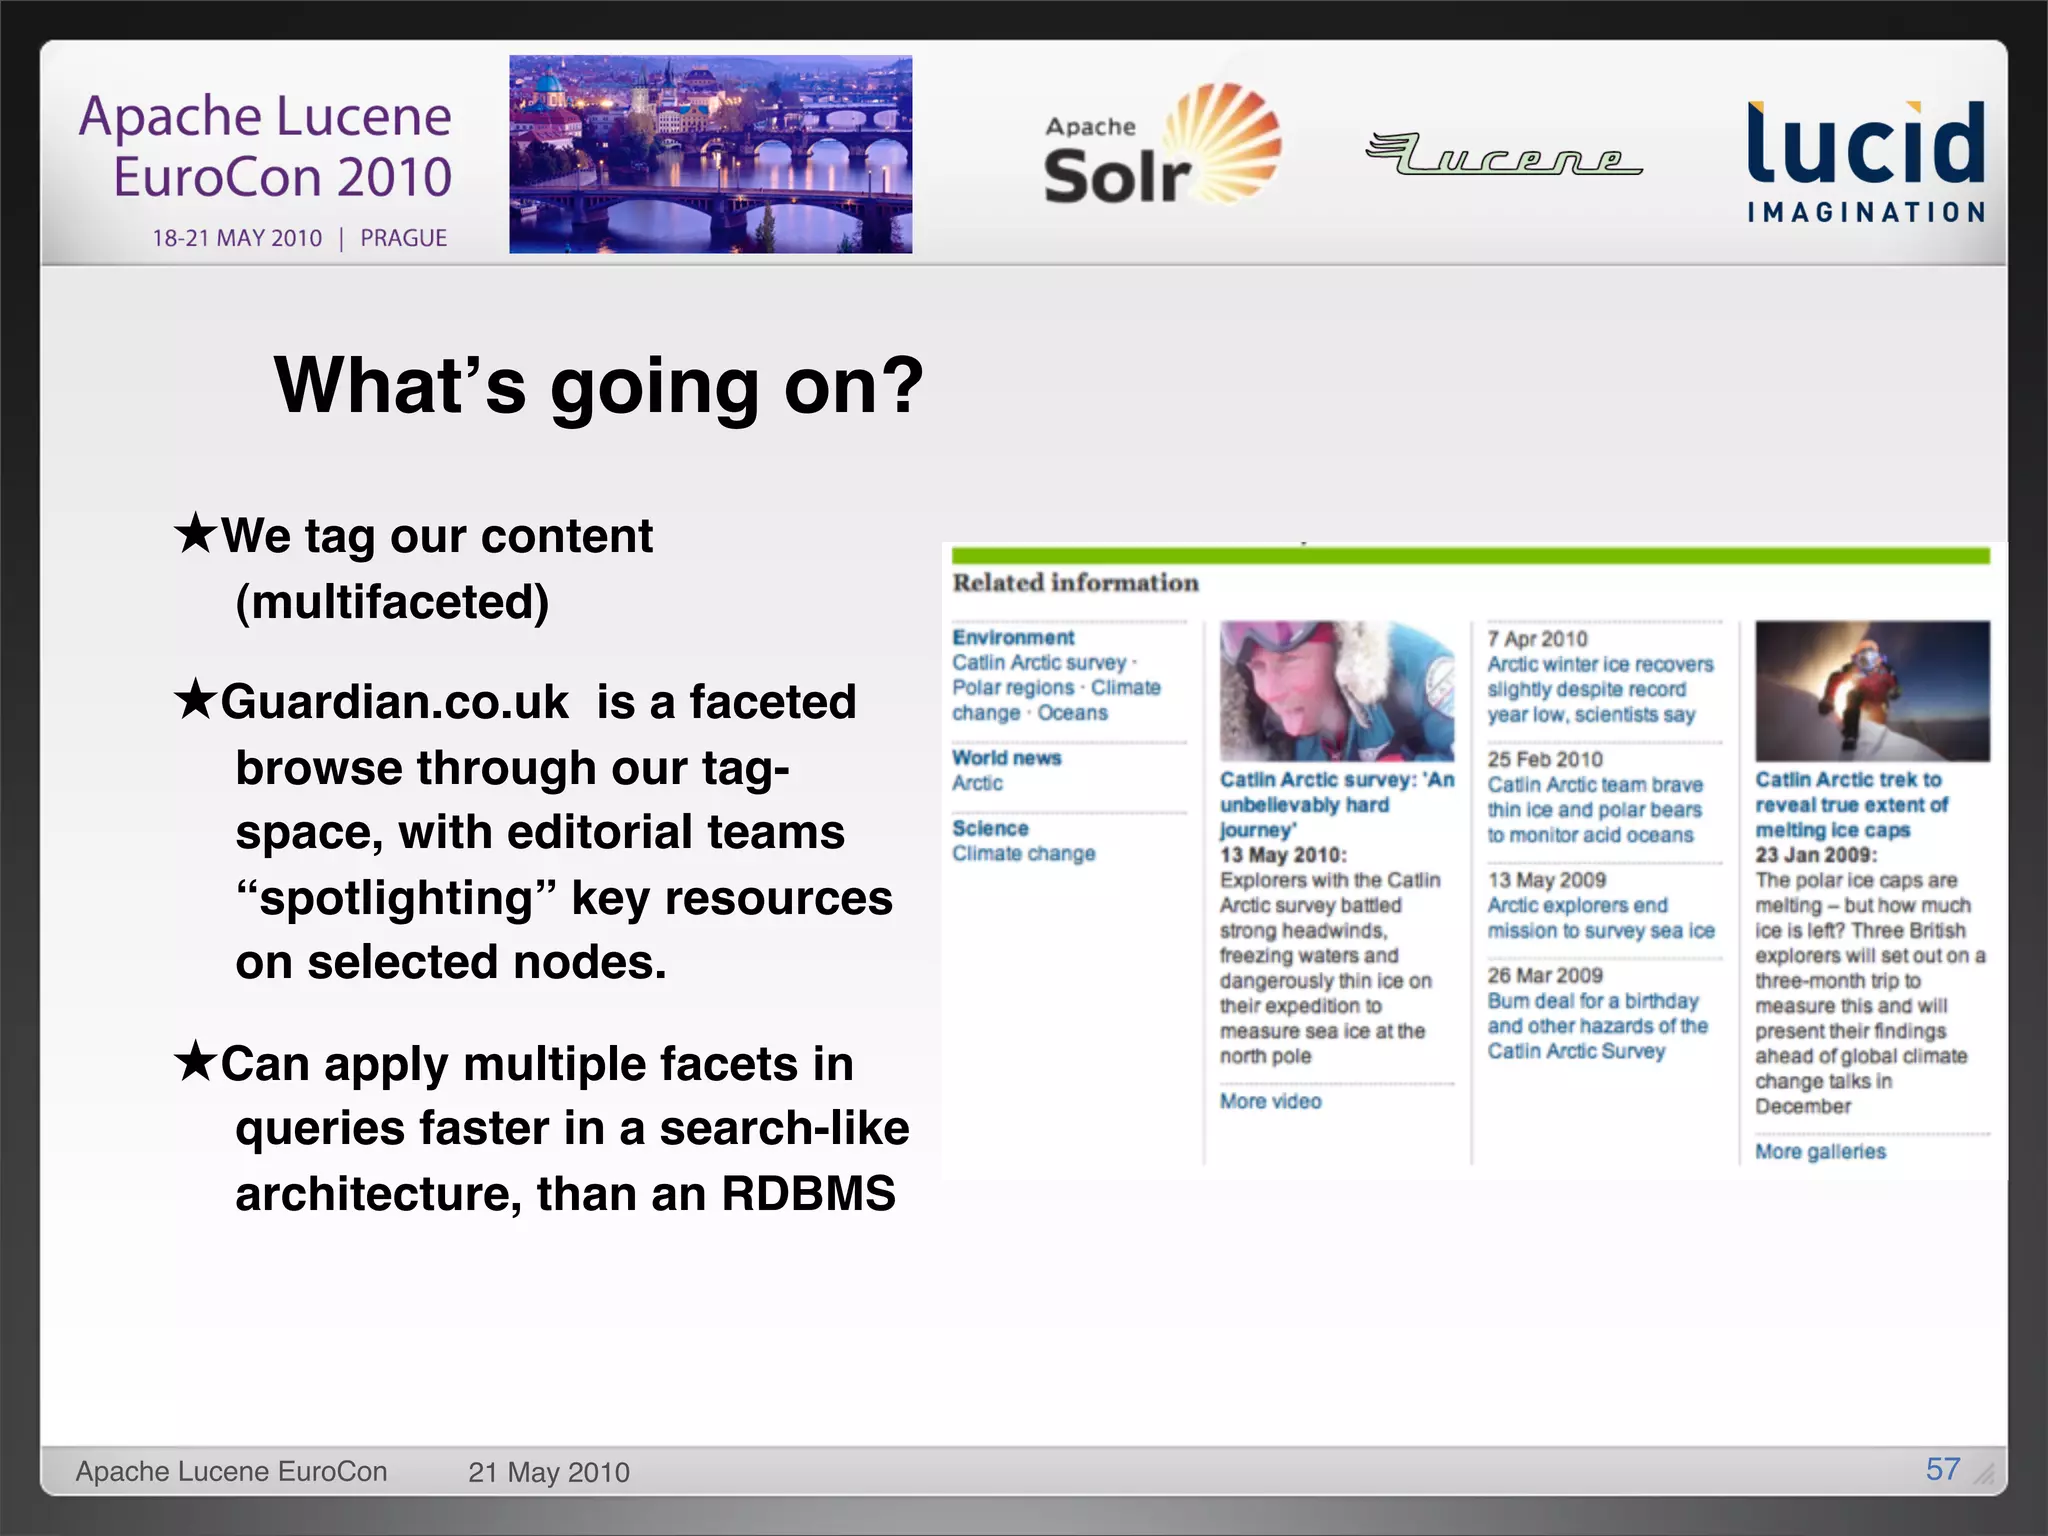2048x1536 pixels.
Task: Click the '26 Mar 2009' date
Action: [1544, 975]
